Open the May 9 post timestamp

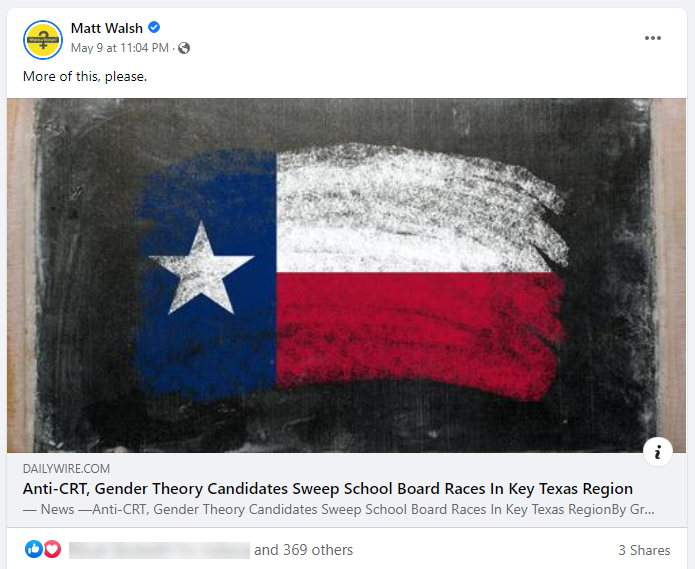pos(119,48)
